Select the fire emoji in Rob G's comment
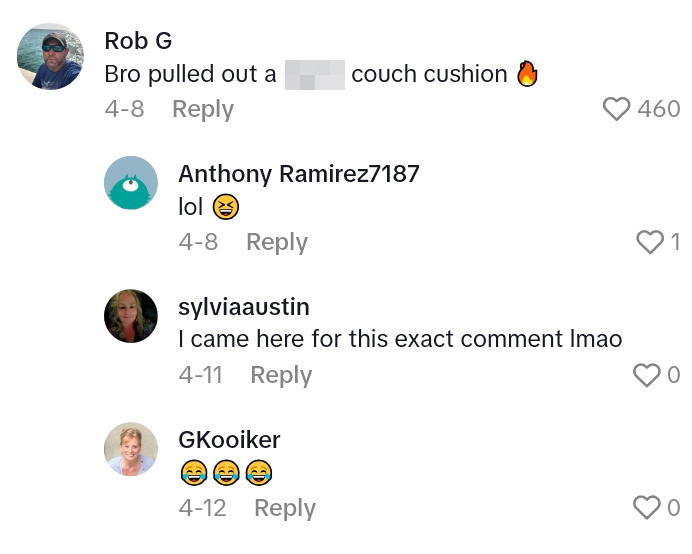 pyautogui.click(x=527, y=74)
